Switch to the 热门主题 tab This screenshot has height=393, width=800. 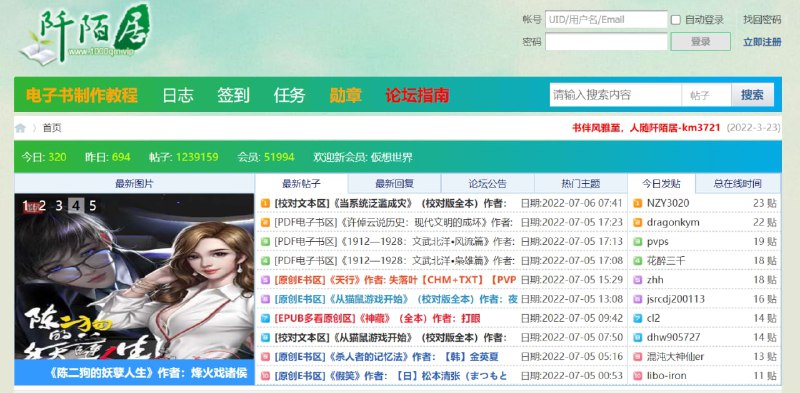pos(581,184)
